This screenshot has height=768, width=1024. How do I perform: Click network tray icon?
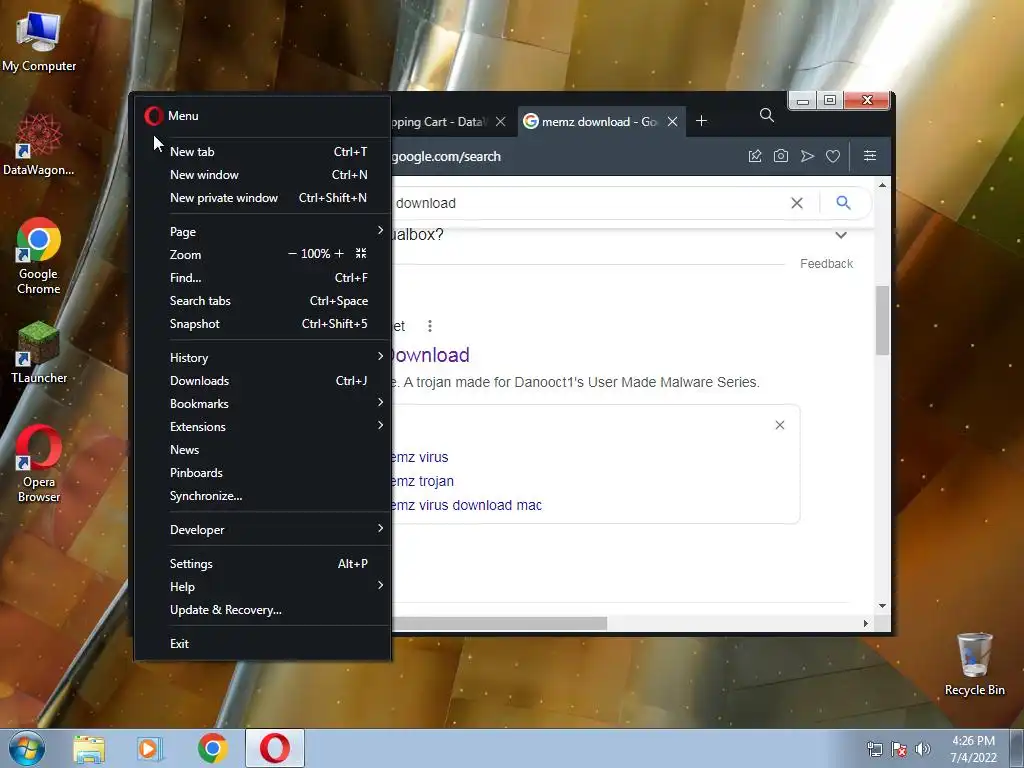click(x=874, y=749)
